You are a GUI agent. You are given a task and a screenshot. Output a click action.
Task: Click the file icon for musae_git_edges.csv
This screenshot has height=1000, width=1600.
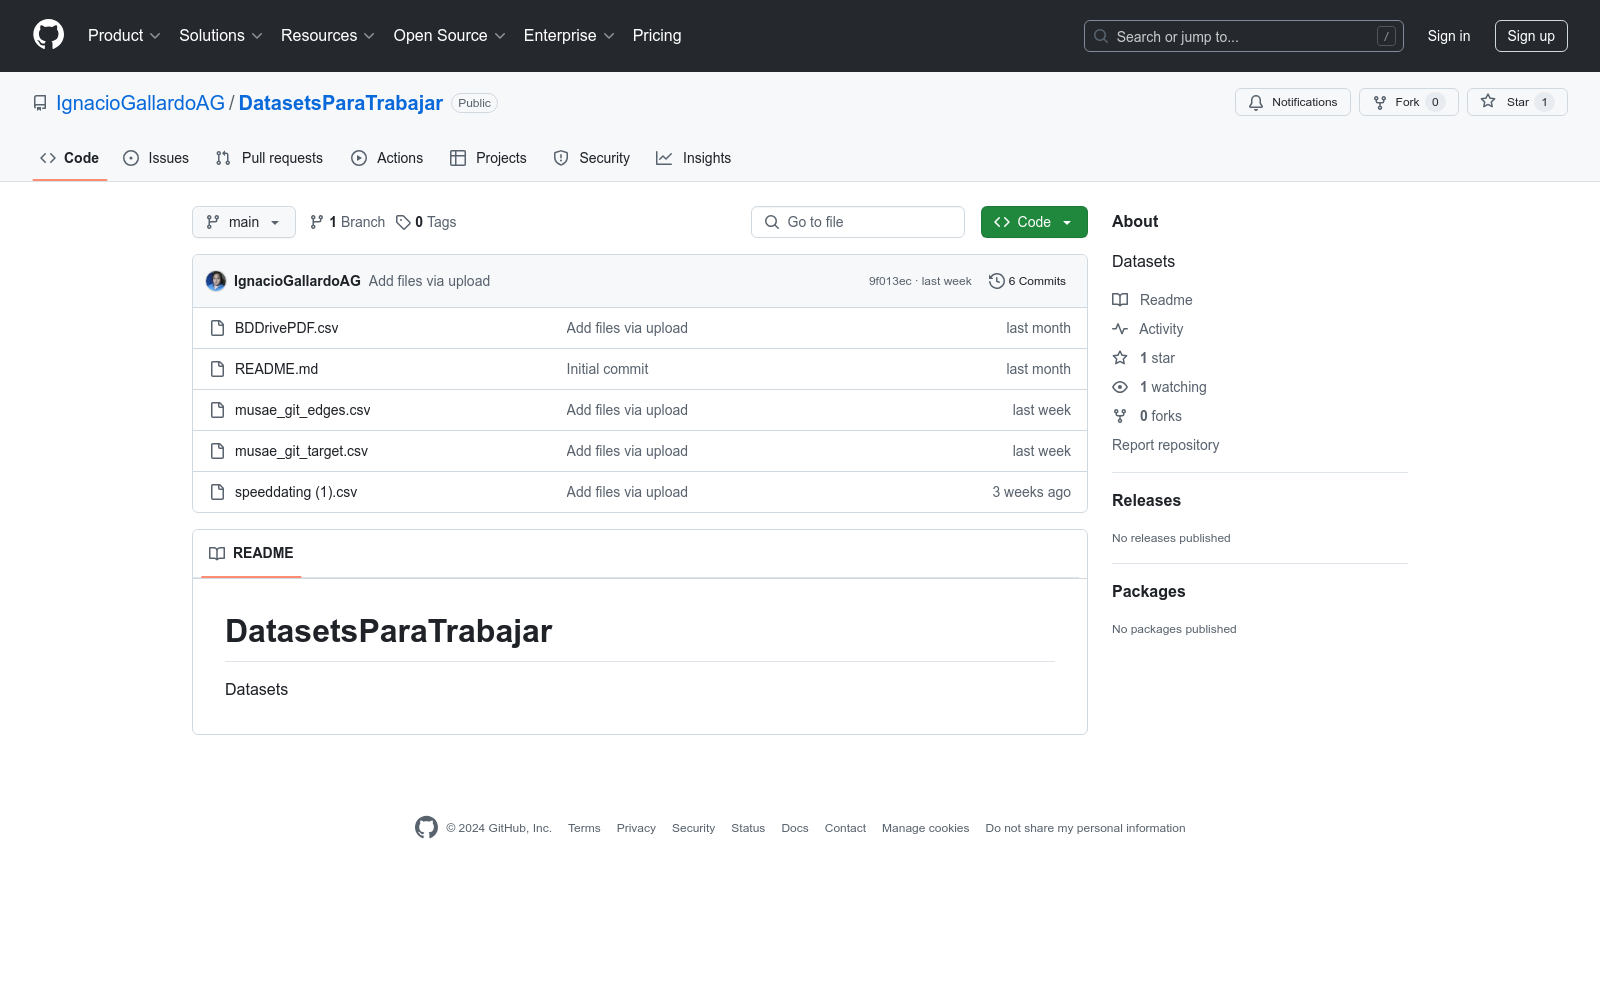coord(217,410)
